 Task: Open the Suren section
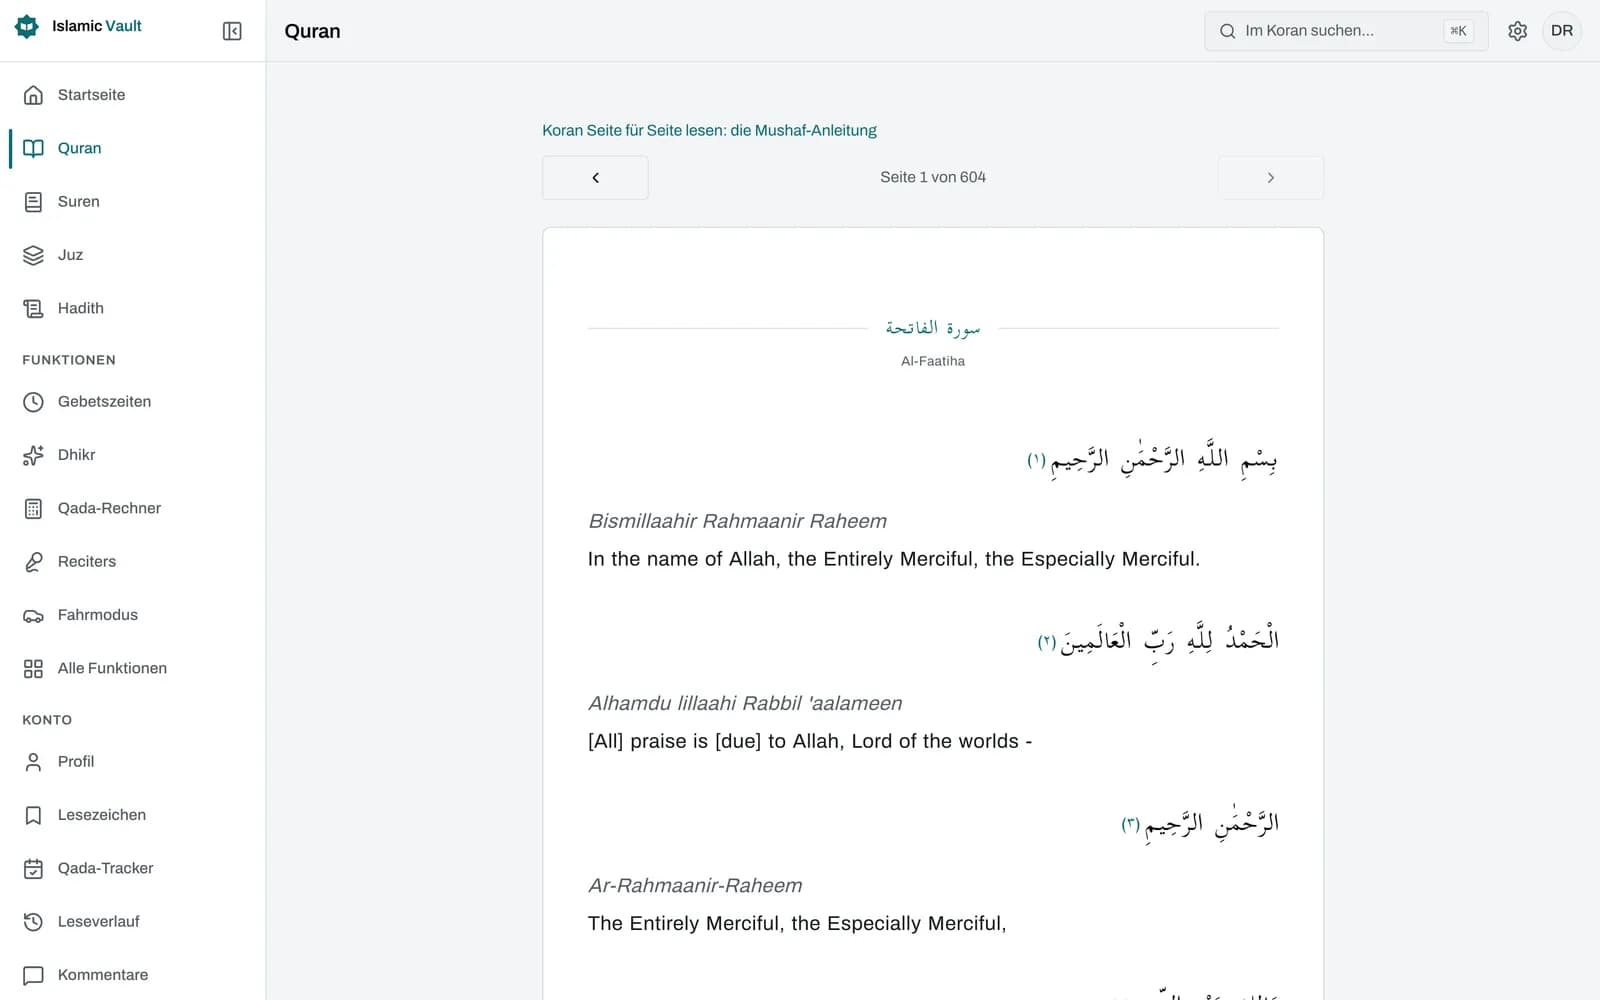pos(133,202)
